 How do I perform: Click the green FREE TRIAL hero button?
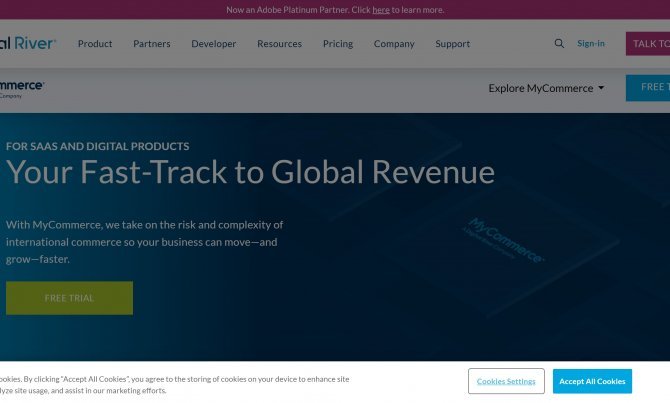[x=69, y=298]
